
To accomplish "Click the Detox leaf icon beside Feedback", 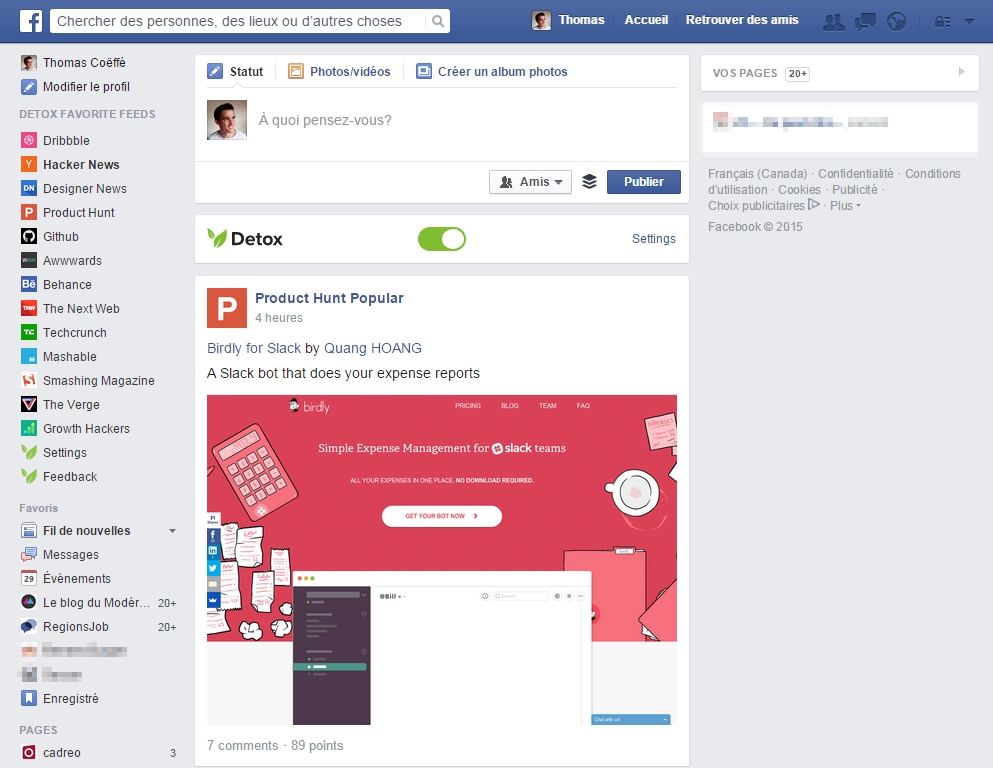I will tap(29, 476).
